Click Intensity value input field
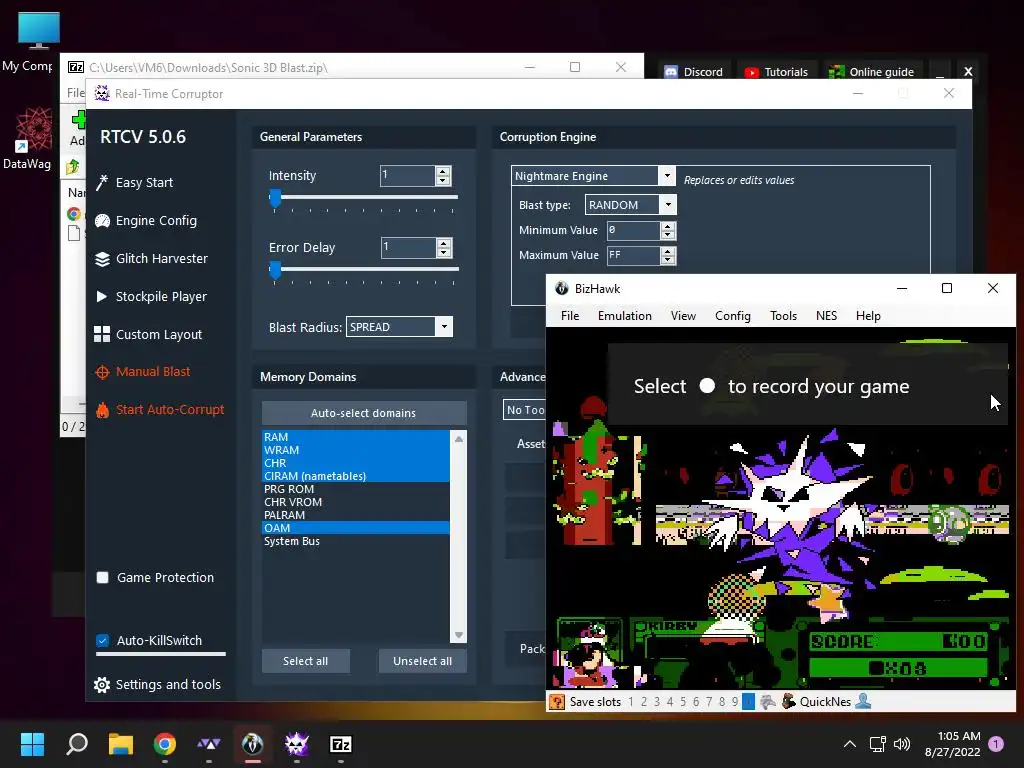The image size is (1024, 768). point(408,176)
